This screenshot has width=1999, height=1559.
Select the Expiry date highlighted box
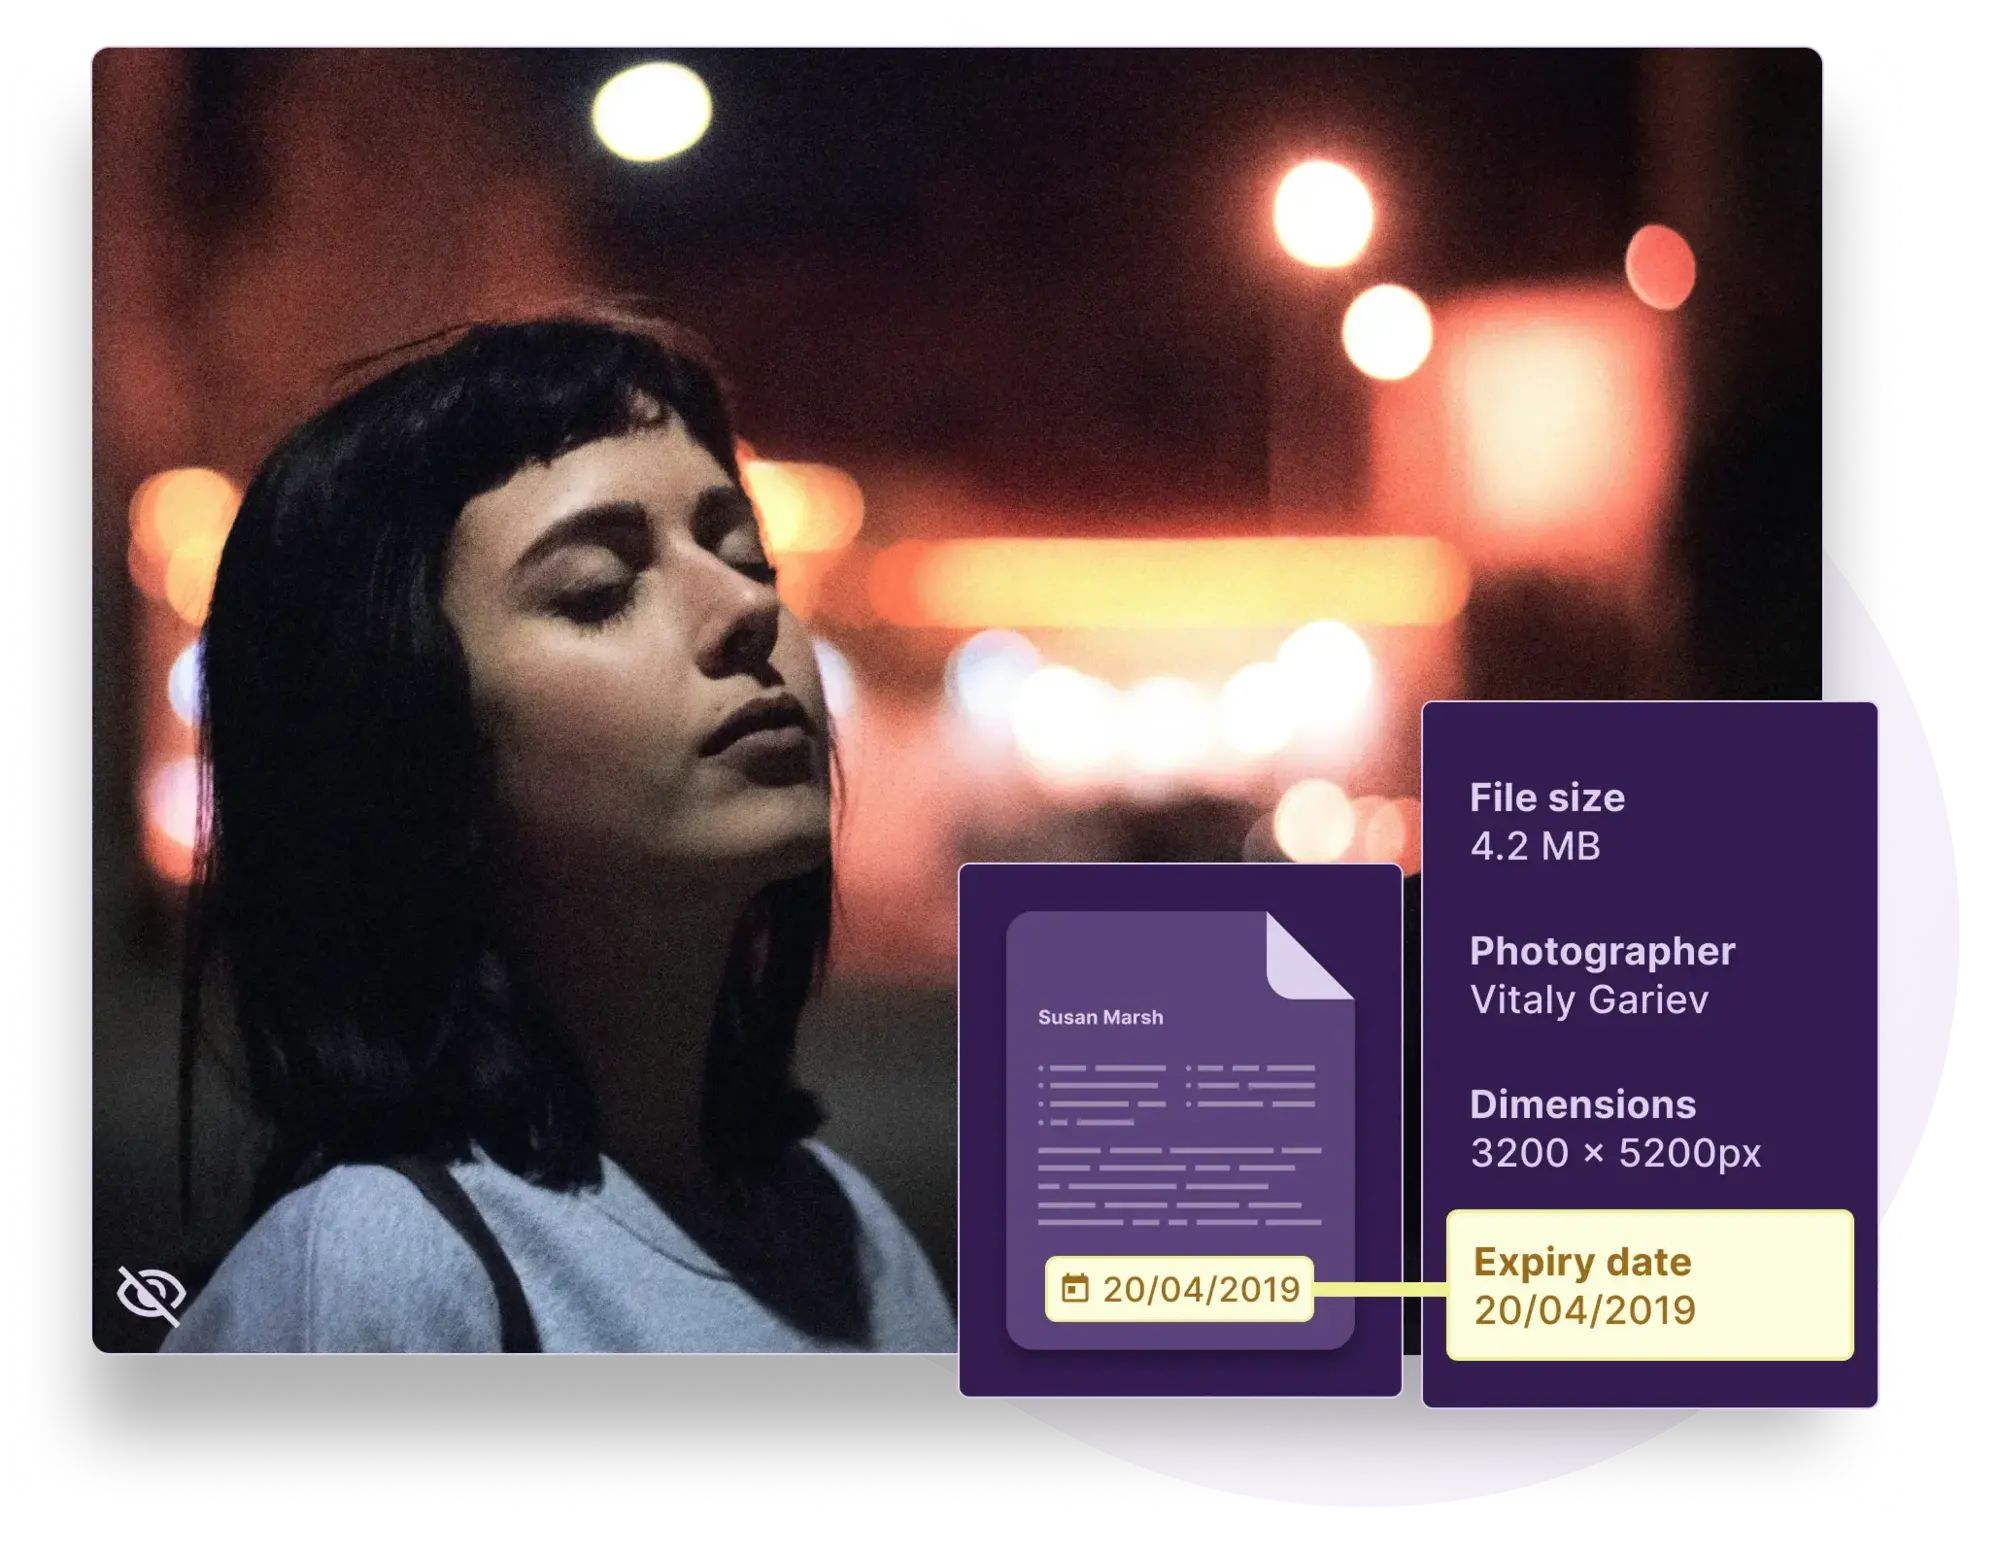1649,1285
